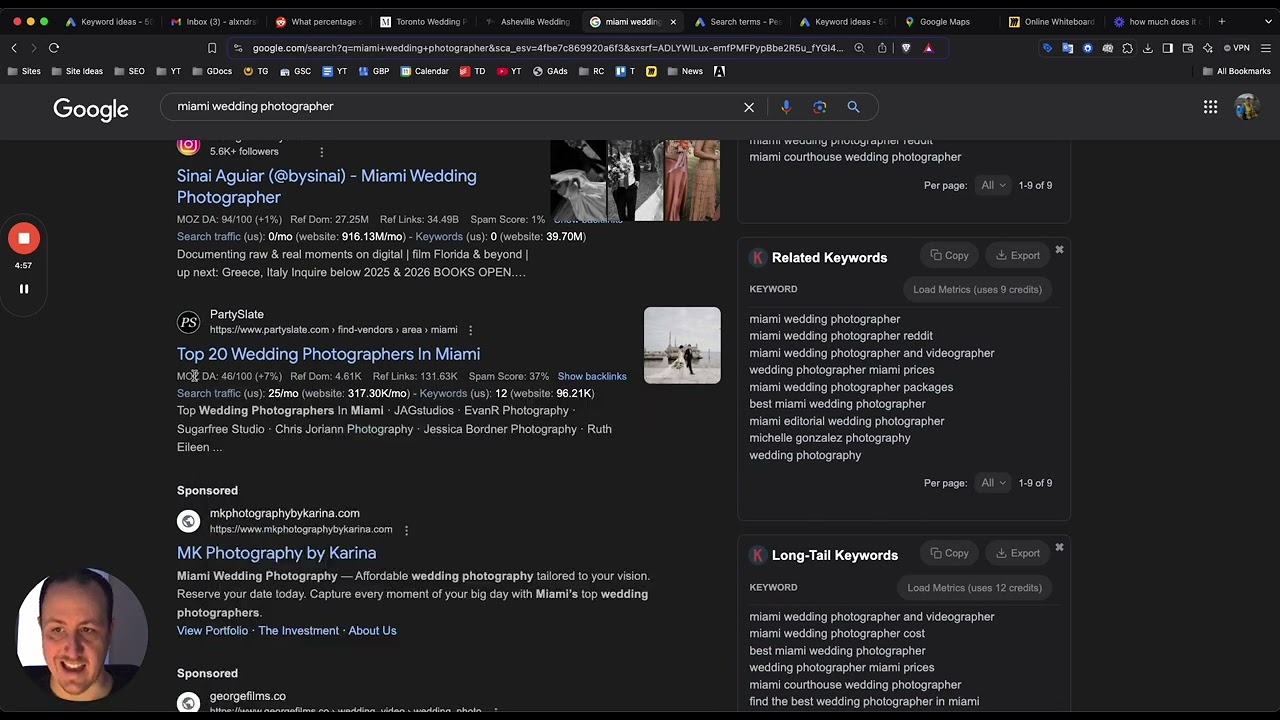1280x720 pixels.
Task: Click the PartySlate site favicon
Action: pyautogui.click(x=188, y=322)
